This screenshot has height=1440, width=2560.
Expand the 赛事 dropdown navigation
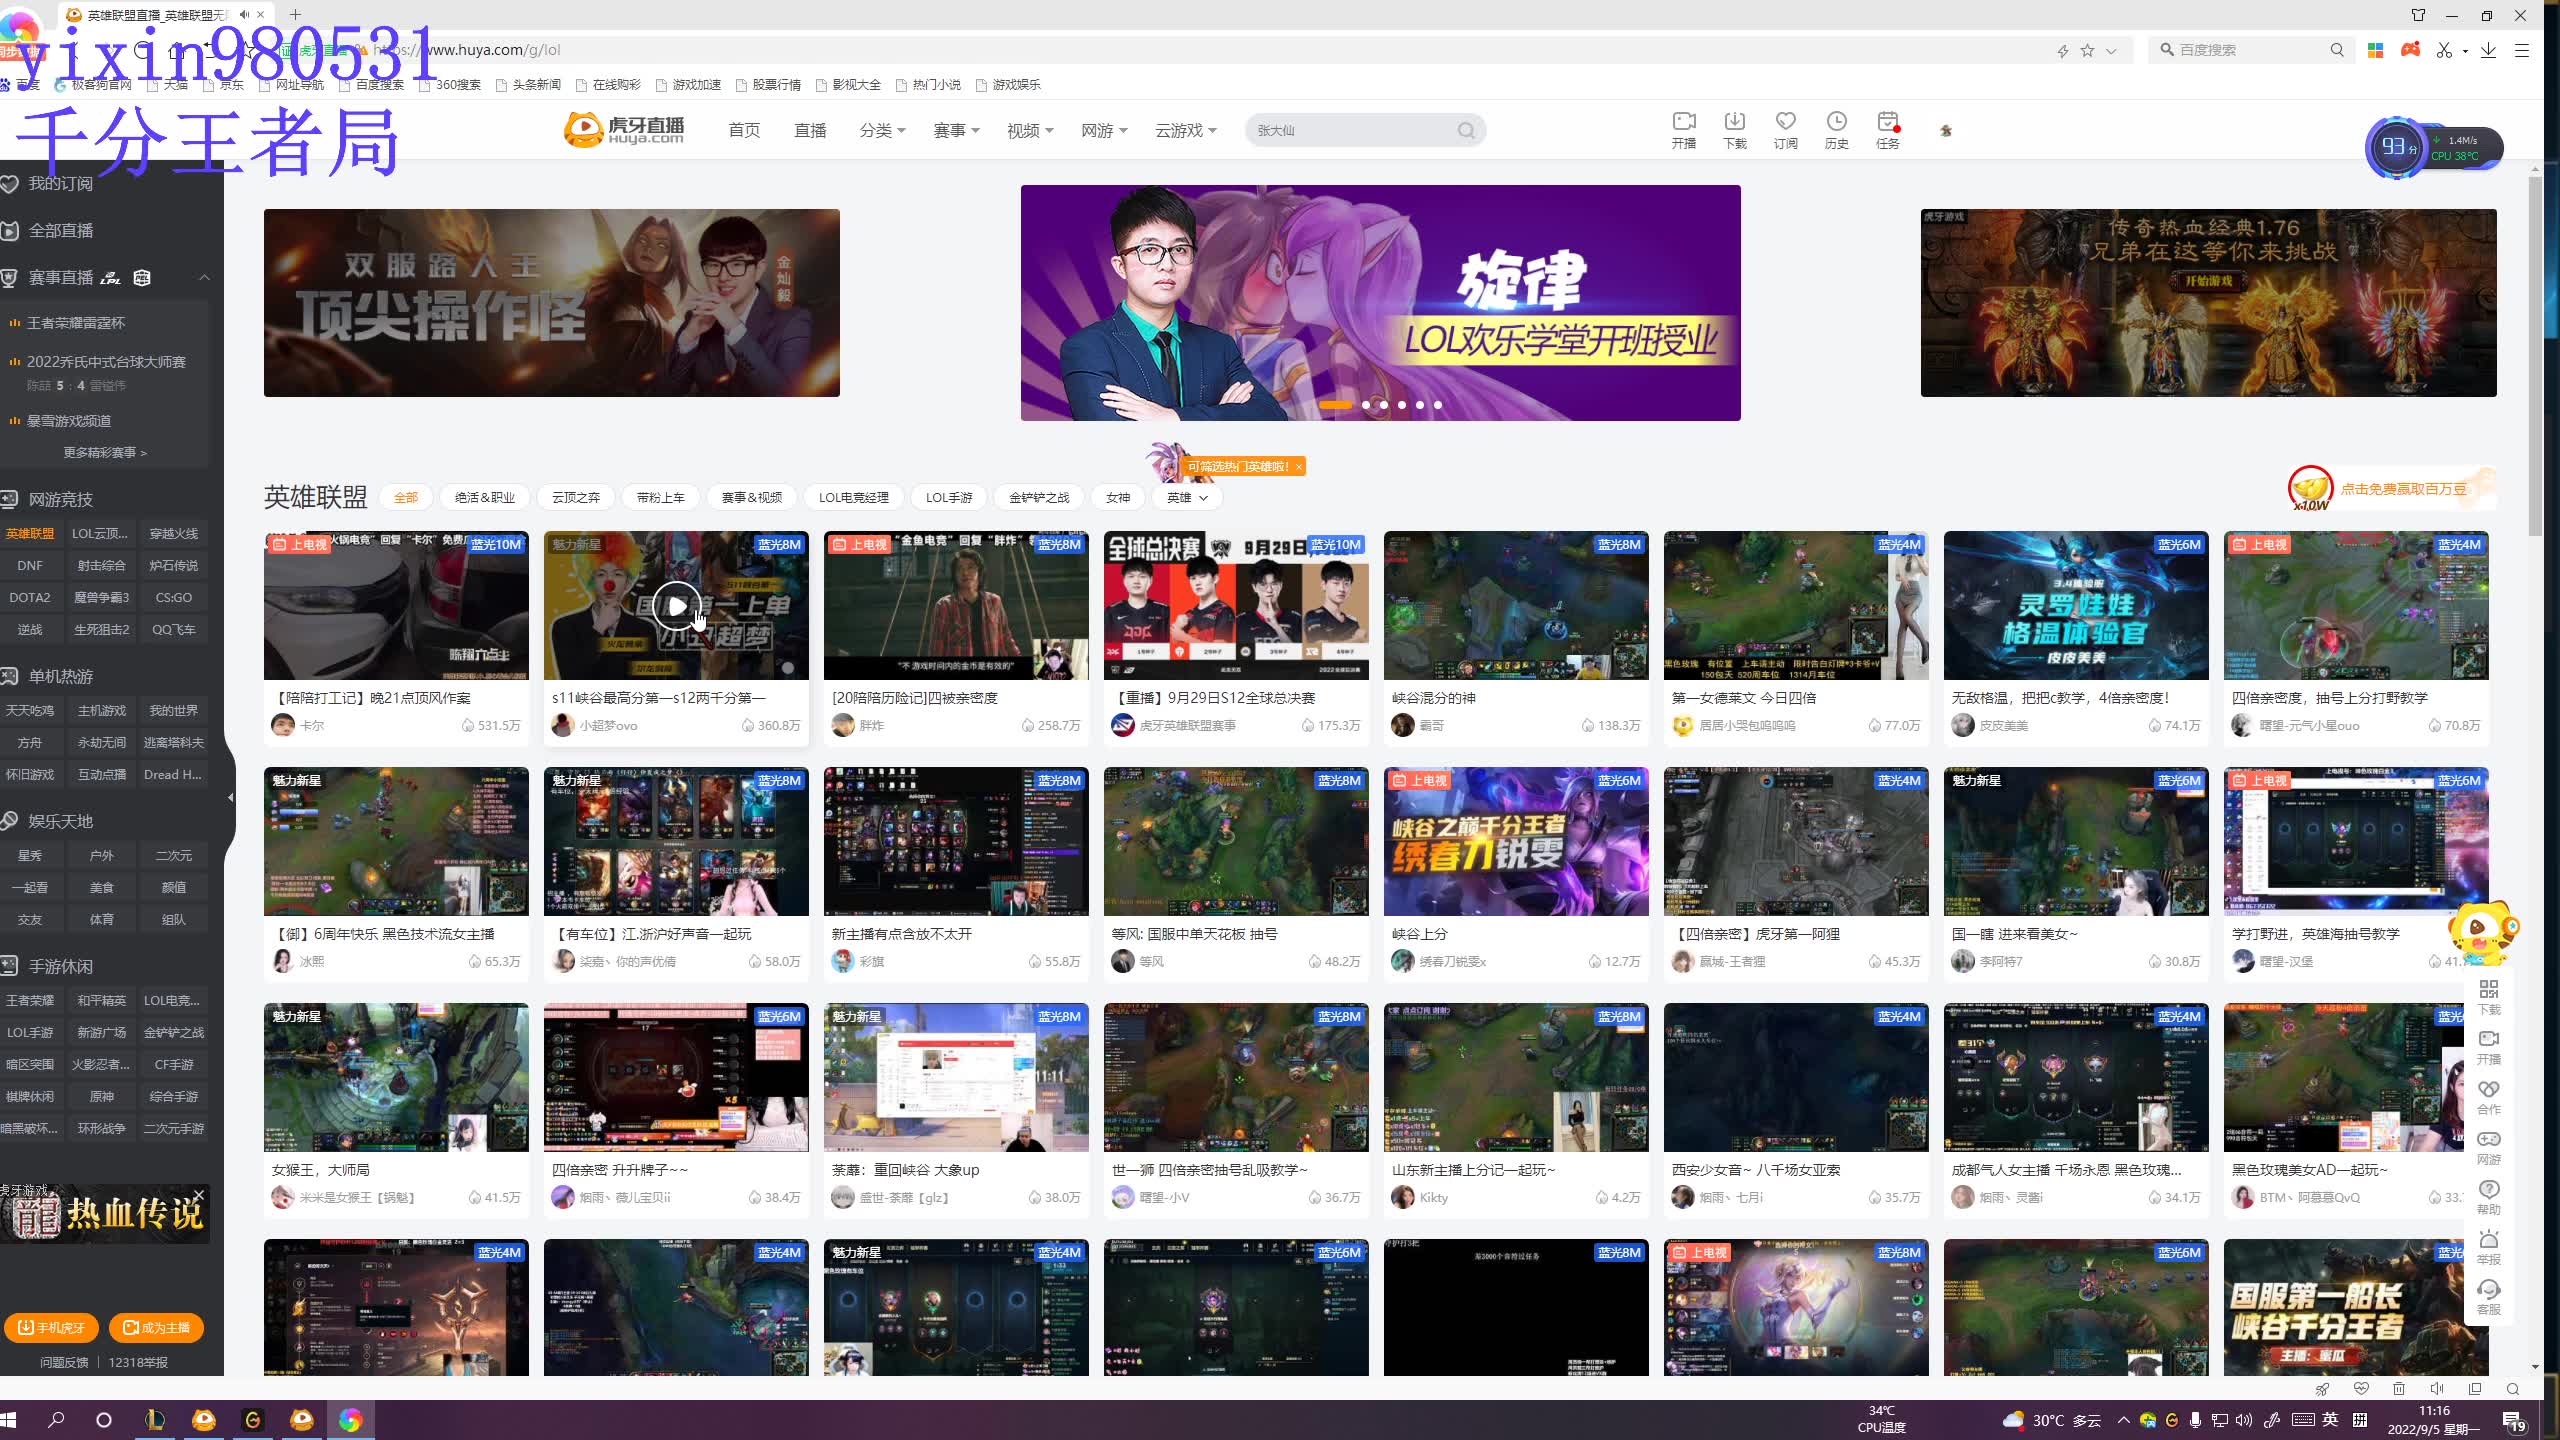point(956,128)
